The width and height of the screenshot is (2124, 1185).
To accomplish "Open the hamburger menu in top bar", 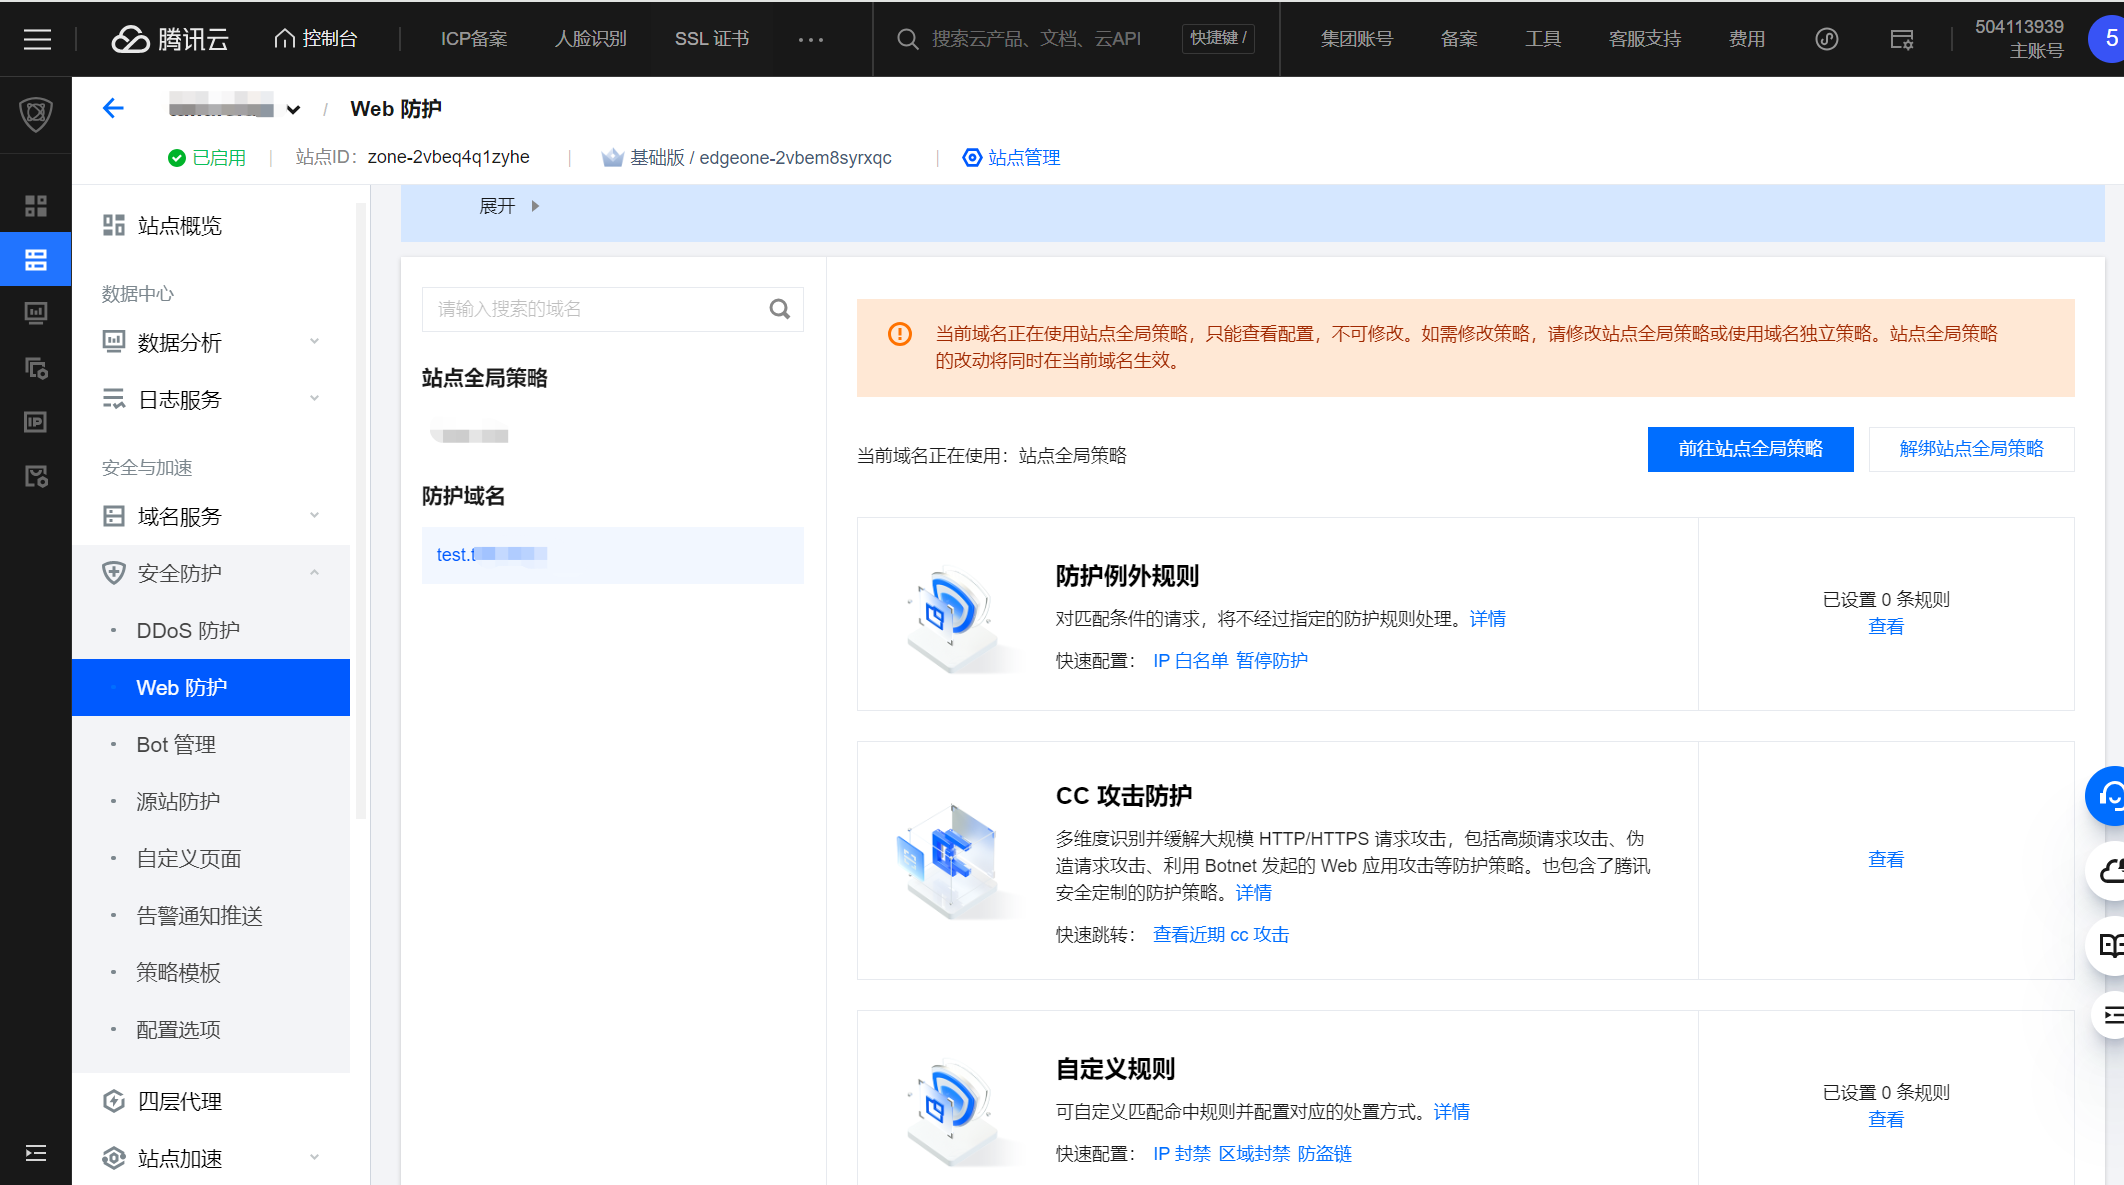I will click(x=37, y=39).
